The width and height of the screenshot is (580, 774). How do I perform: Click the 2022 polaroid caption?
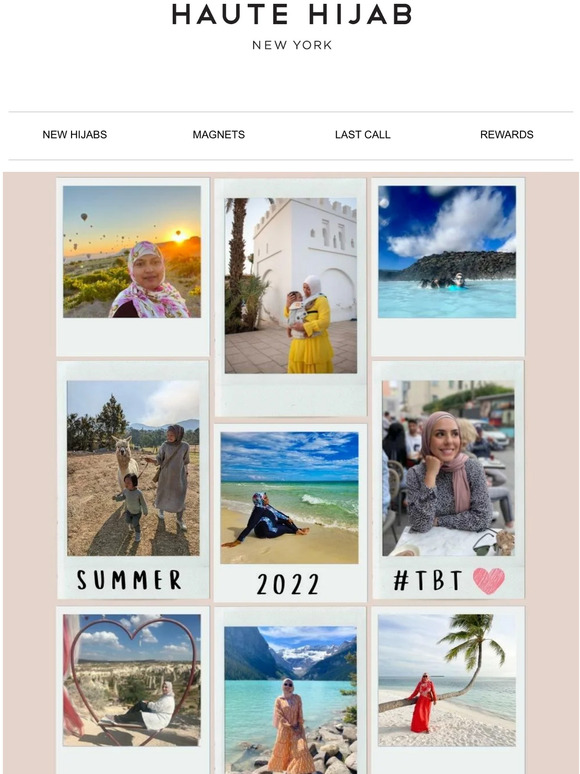288,584
